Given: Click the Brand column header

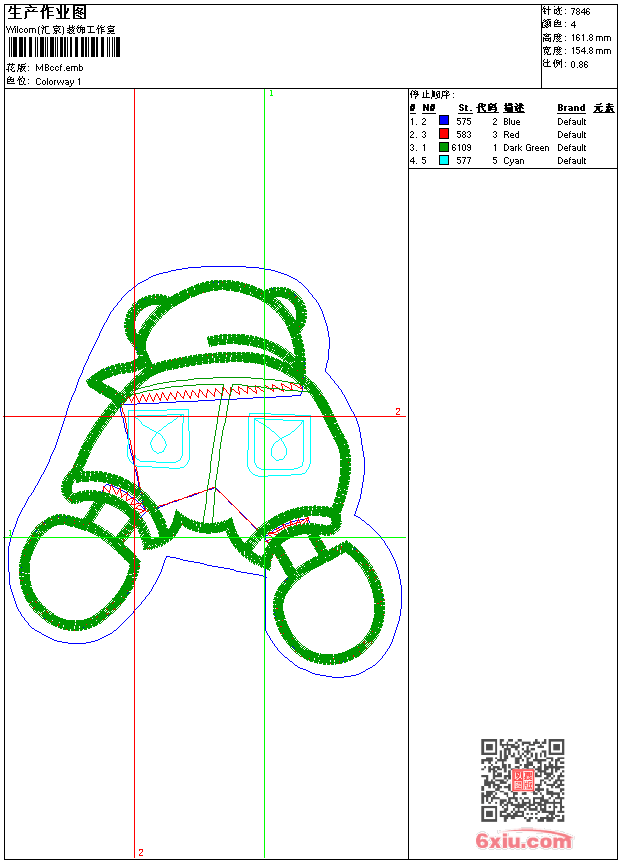Looking at the screenshot, I should click(x=571, y=108).
